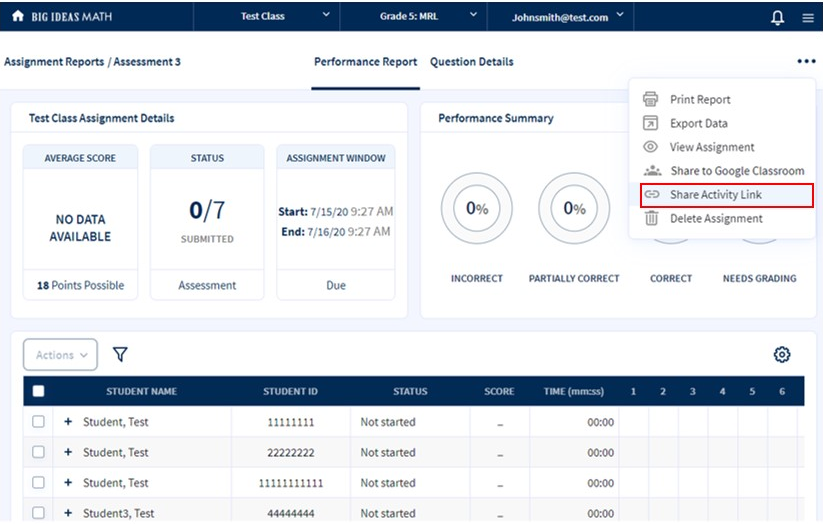This screenshot has width=823, height=524.
Task: Open the table settings gear icon
Action: tap(782, 354)
